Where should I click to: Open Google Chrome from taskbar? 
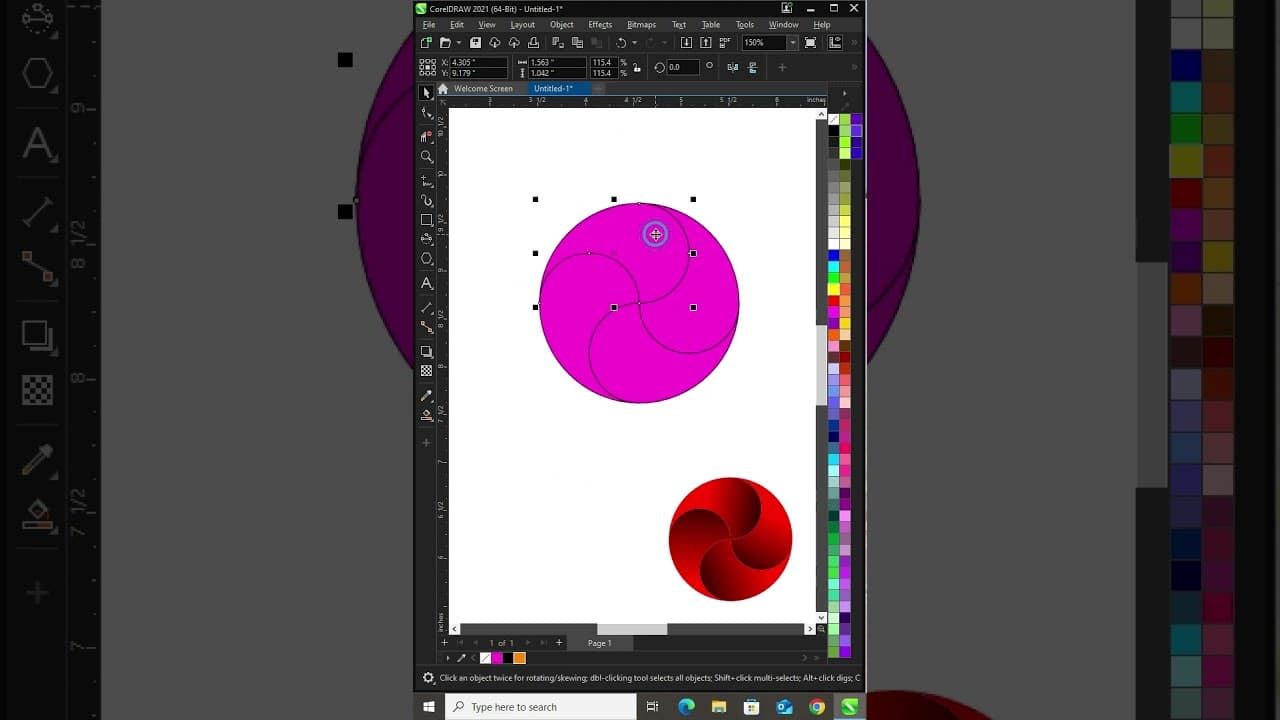817,707
